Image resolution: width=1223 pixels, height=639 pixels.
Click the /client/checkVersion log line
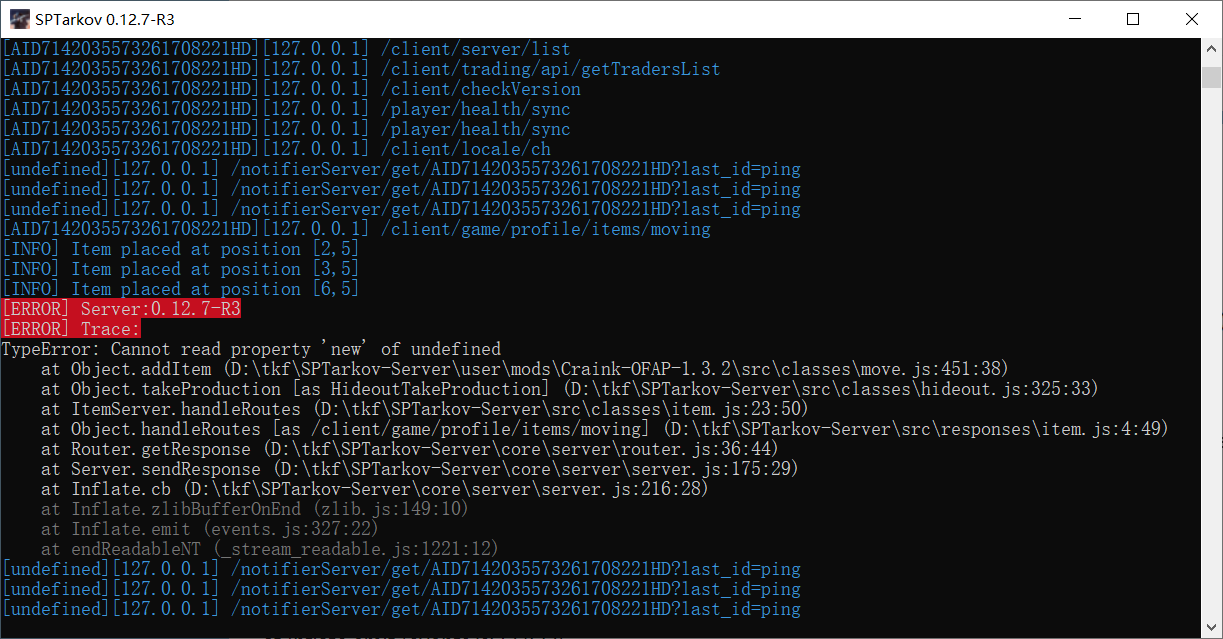pyautogui.click(x=291, y=89)
